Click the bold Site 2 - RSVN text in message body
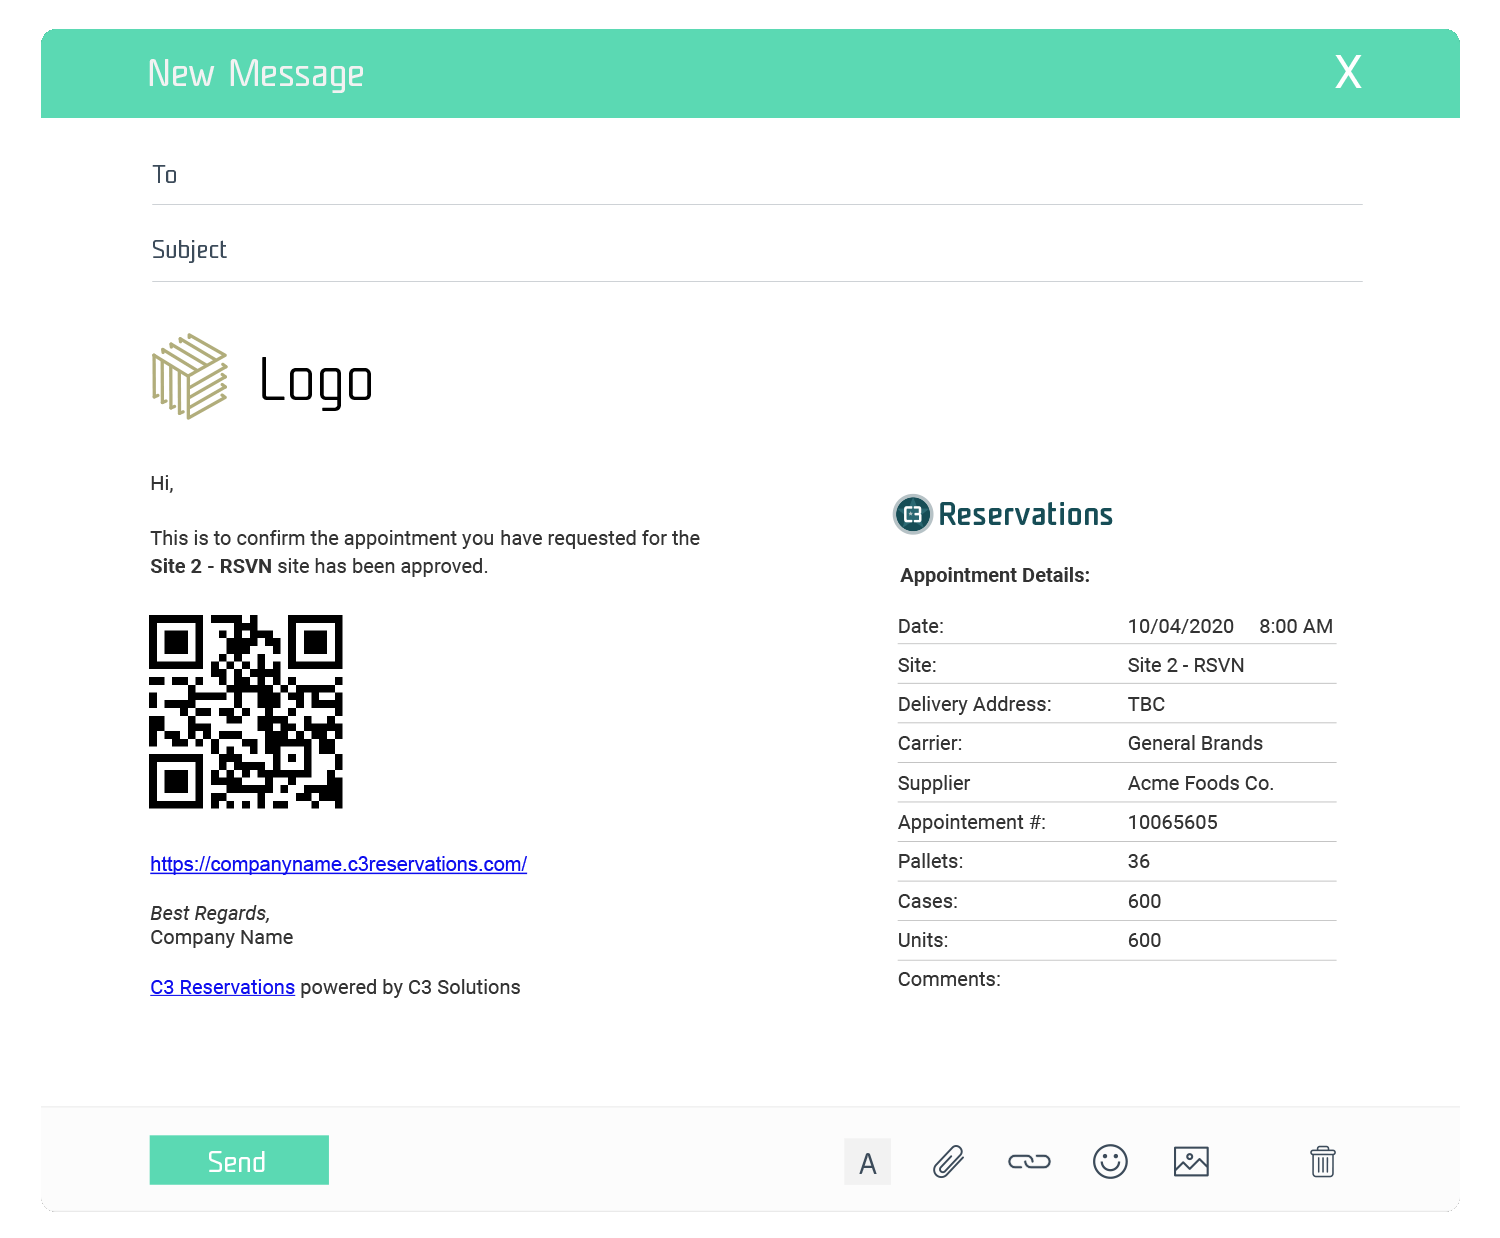This screenshot has height=1238, width=1500. (211, 566)
